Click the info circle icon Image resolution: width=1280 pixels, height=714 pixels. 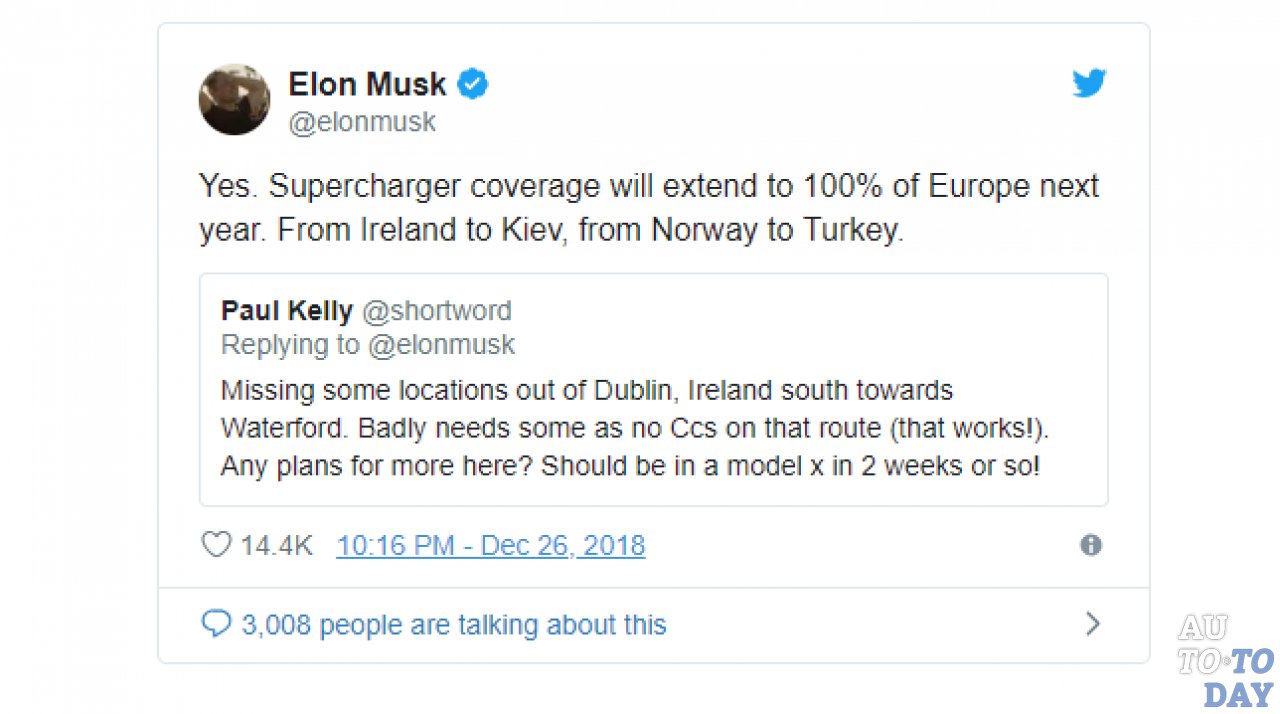pos(1091,545)
